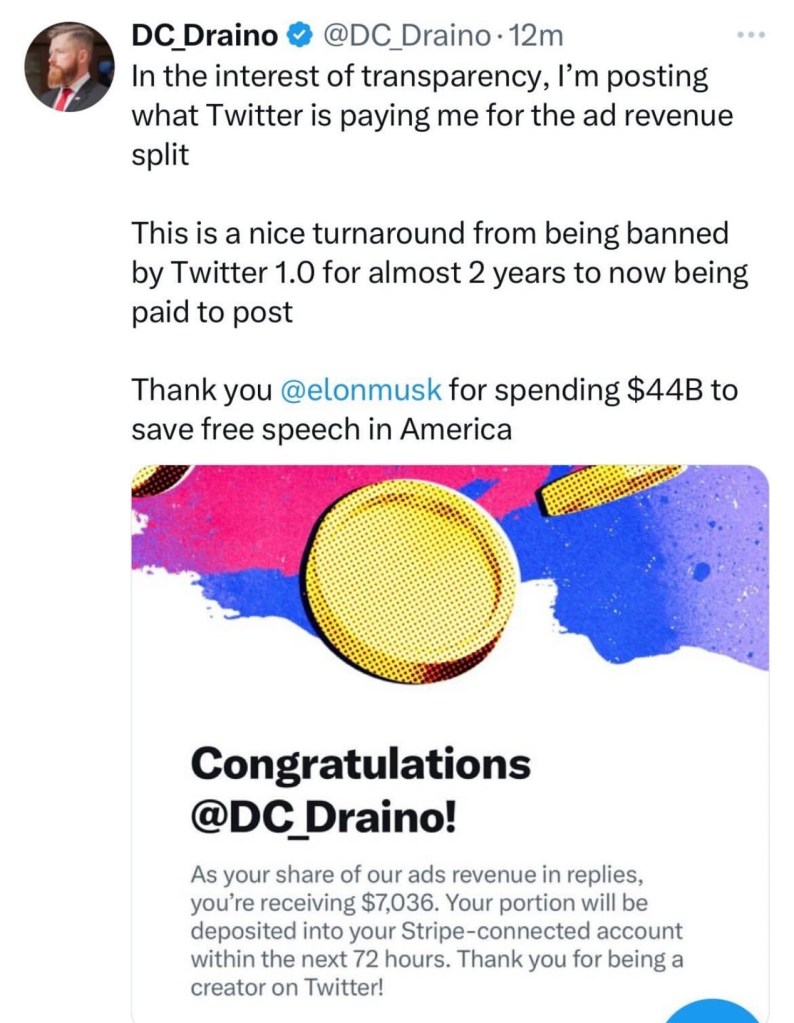Open the 12m tweet timestamp
Screen dimensions: 794x1023
[536, 37]
